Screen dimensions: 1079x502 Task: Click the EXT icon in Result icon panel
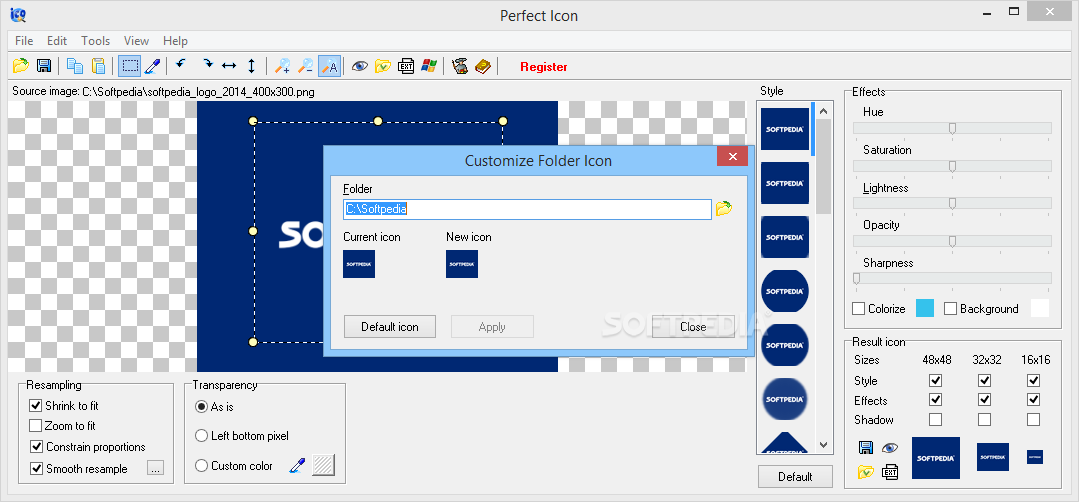click(890, 472)
